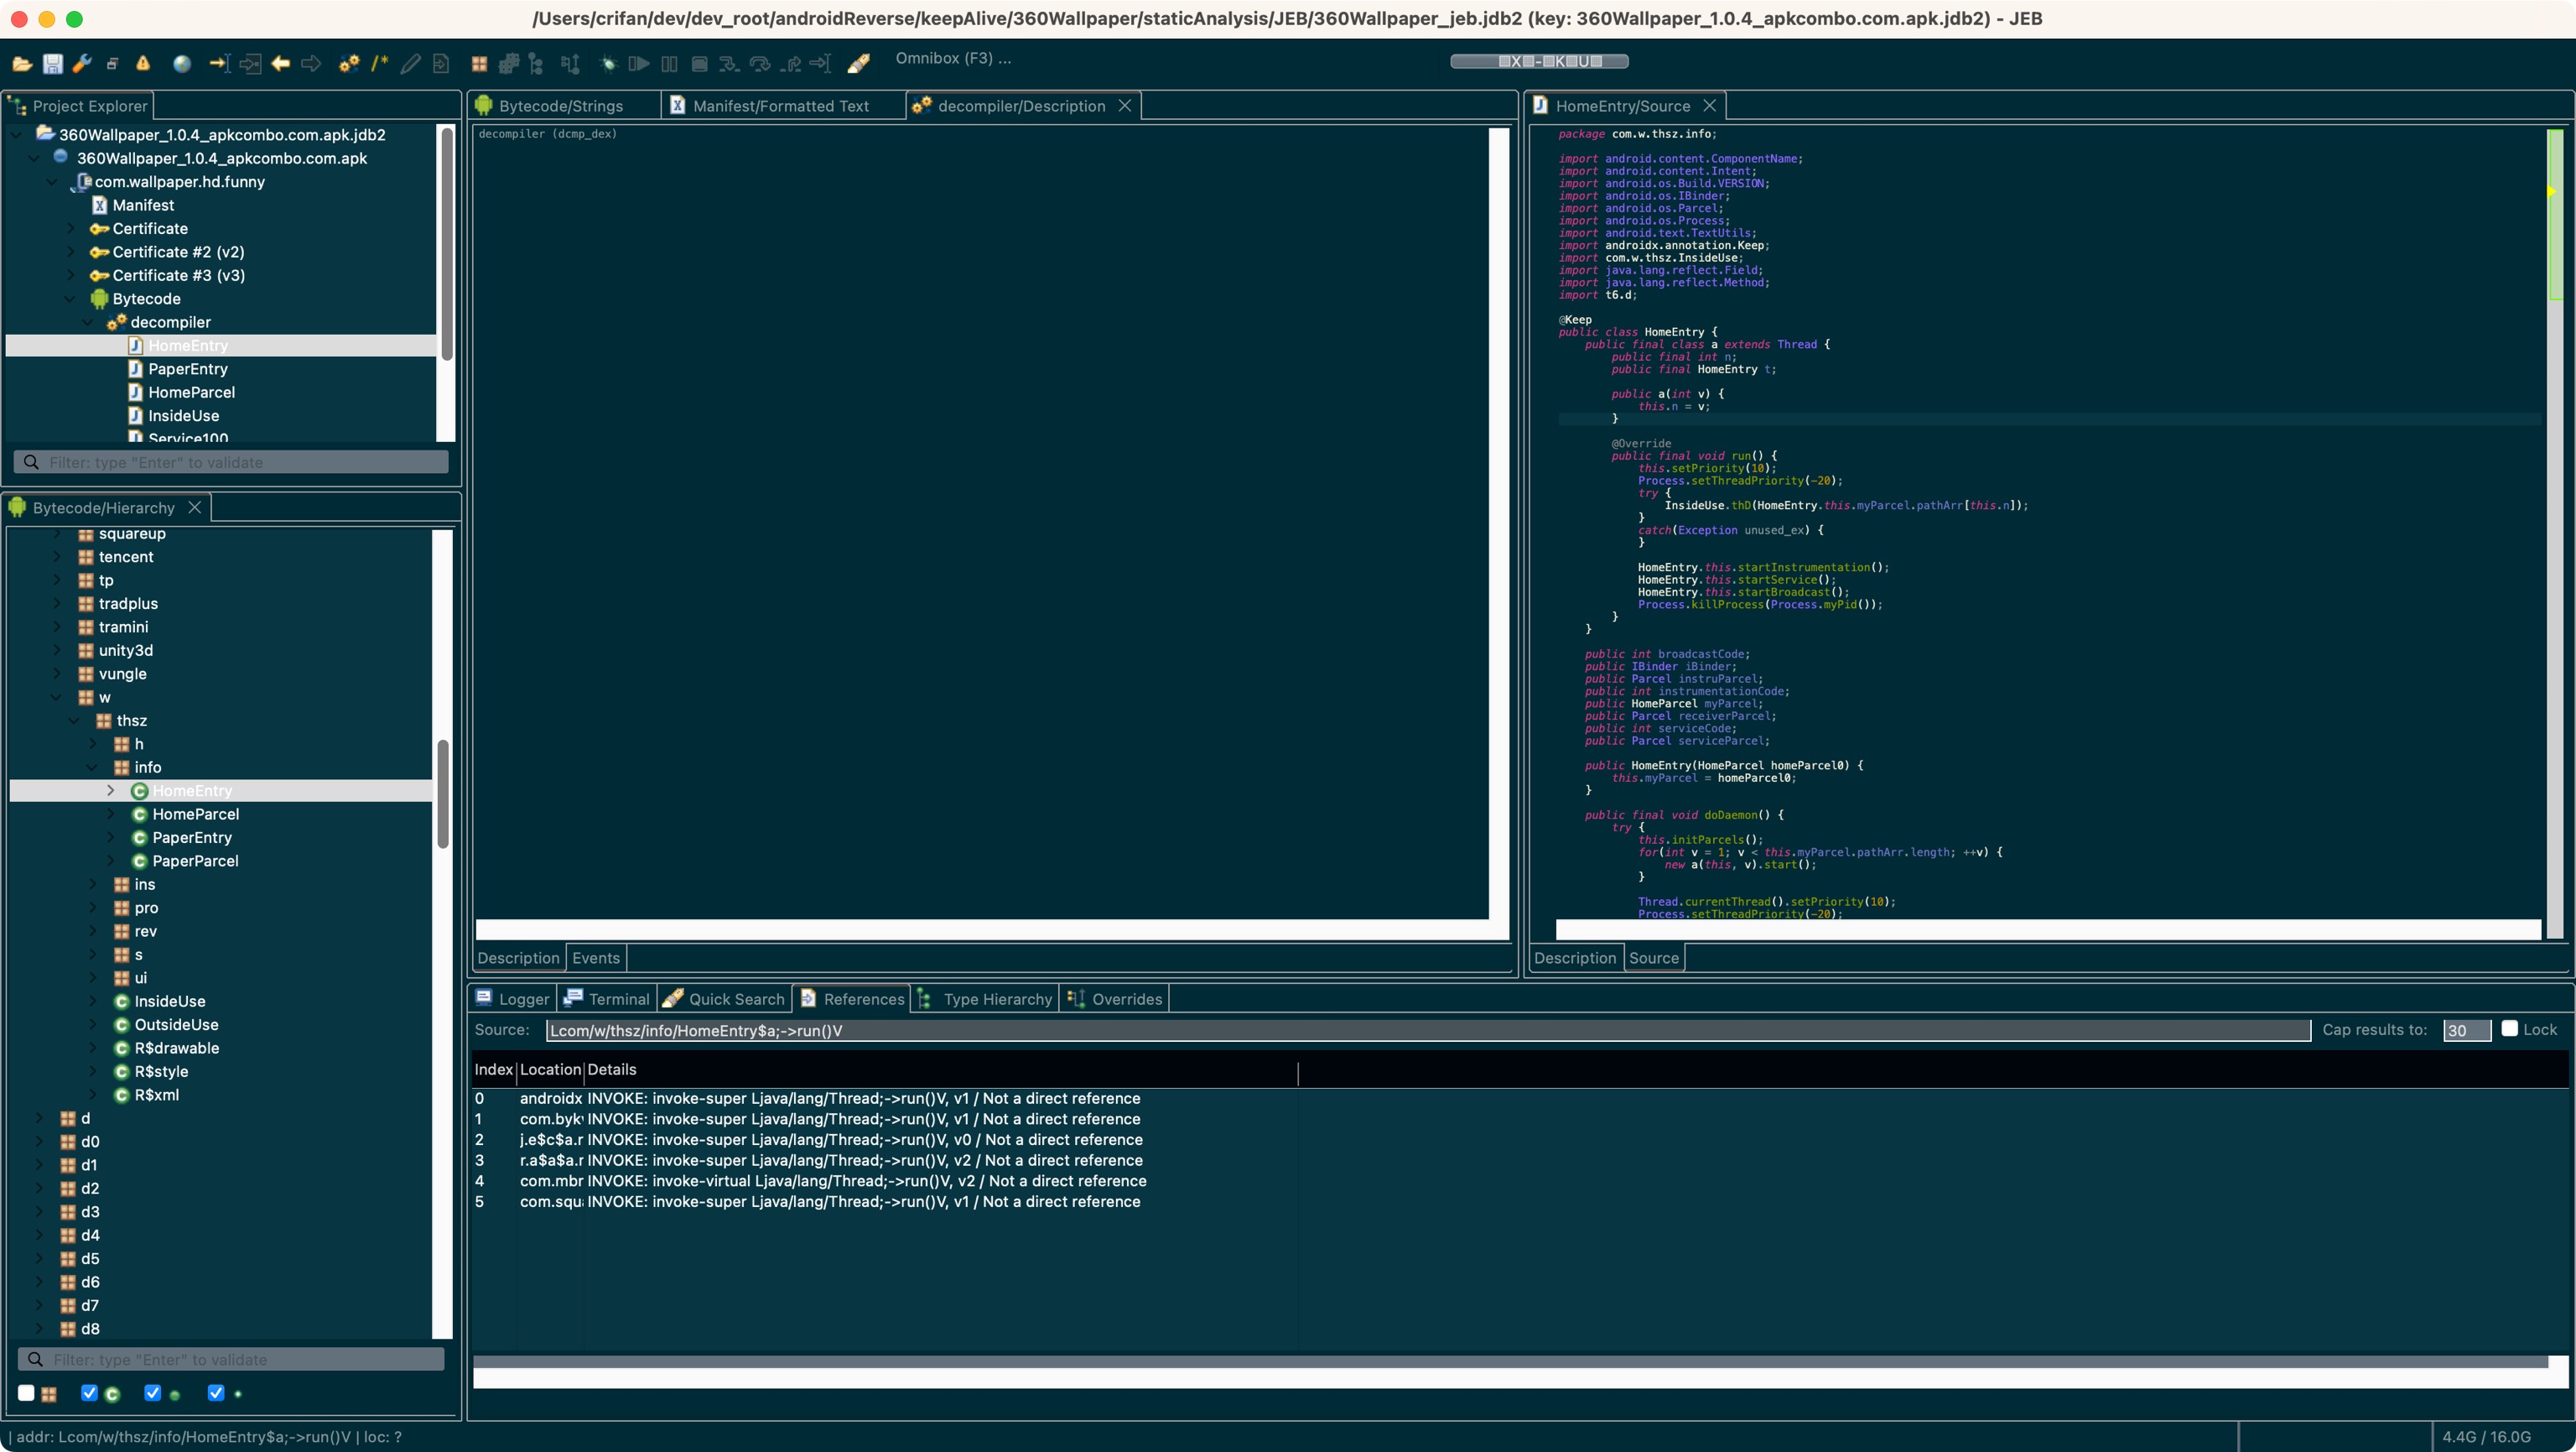Click the decompile gears toolbar icon
This screenshot has width=2576, height=1452.
coord(349,64)
